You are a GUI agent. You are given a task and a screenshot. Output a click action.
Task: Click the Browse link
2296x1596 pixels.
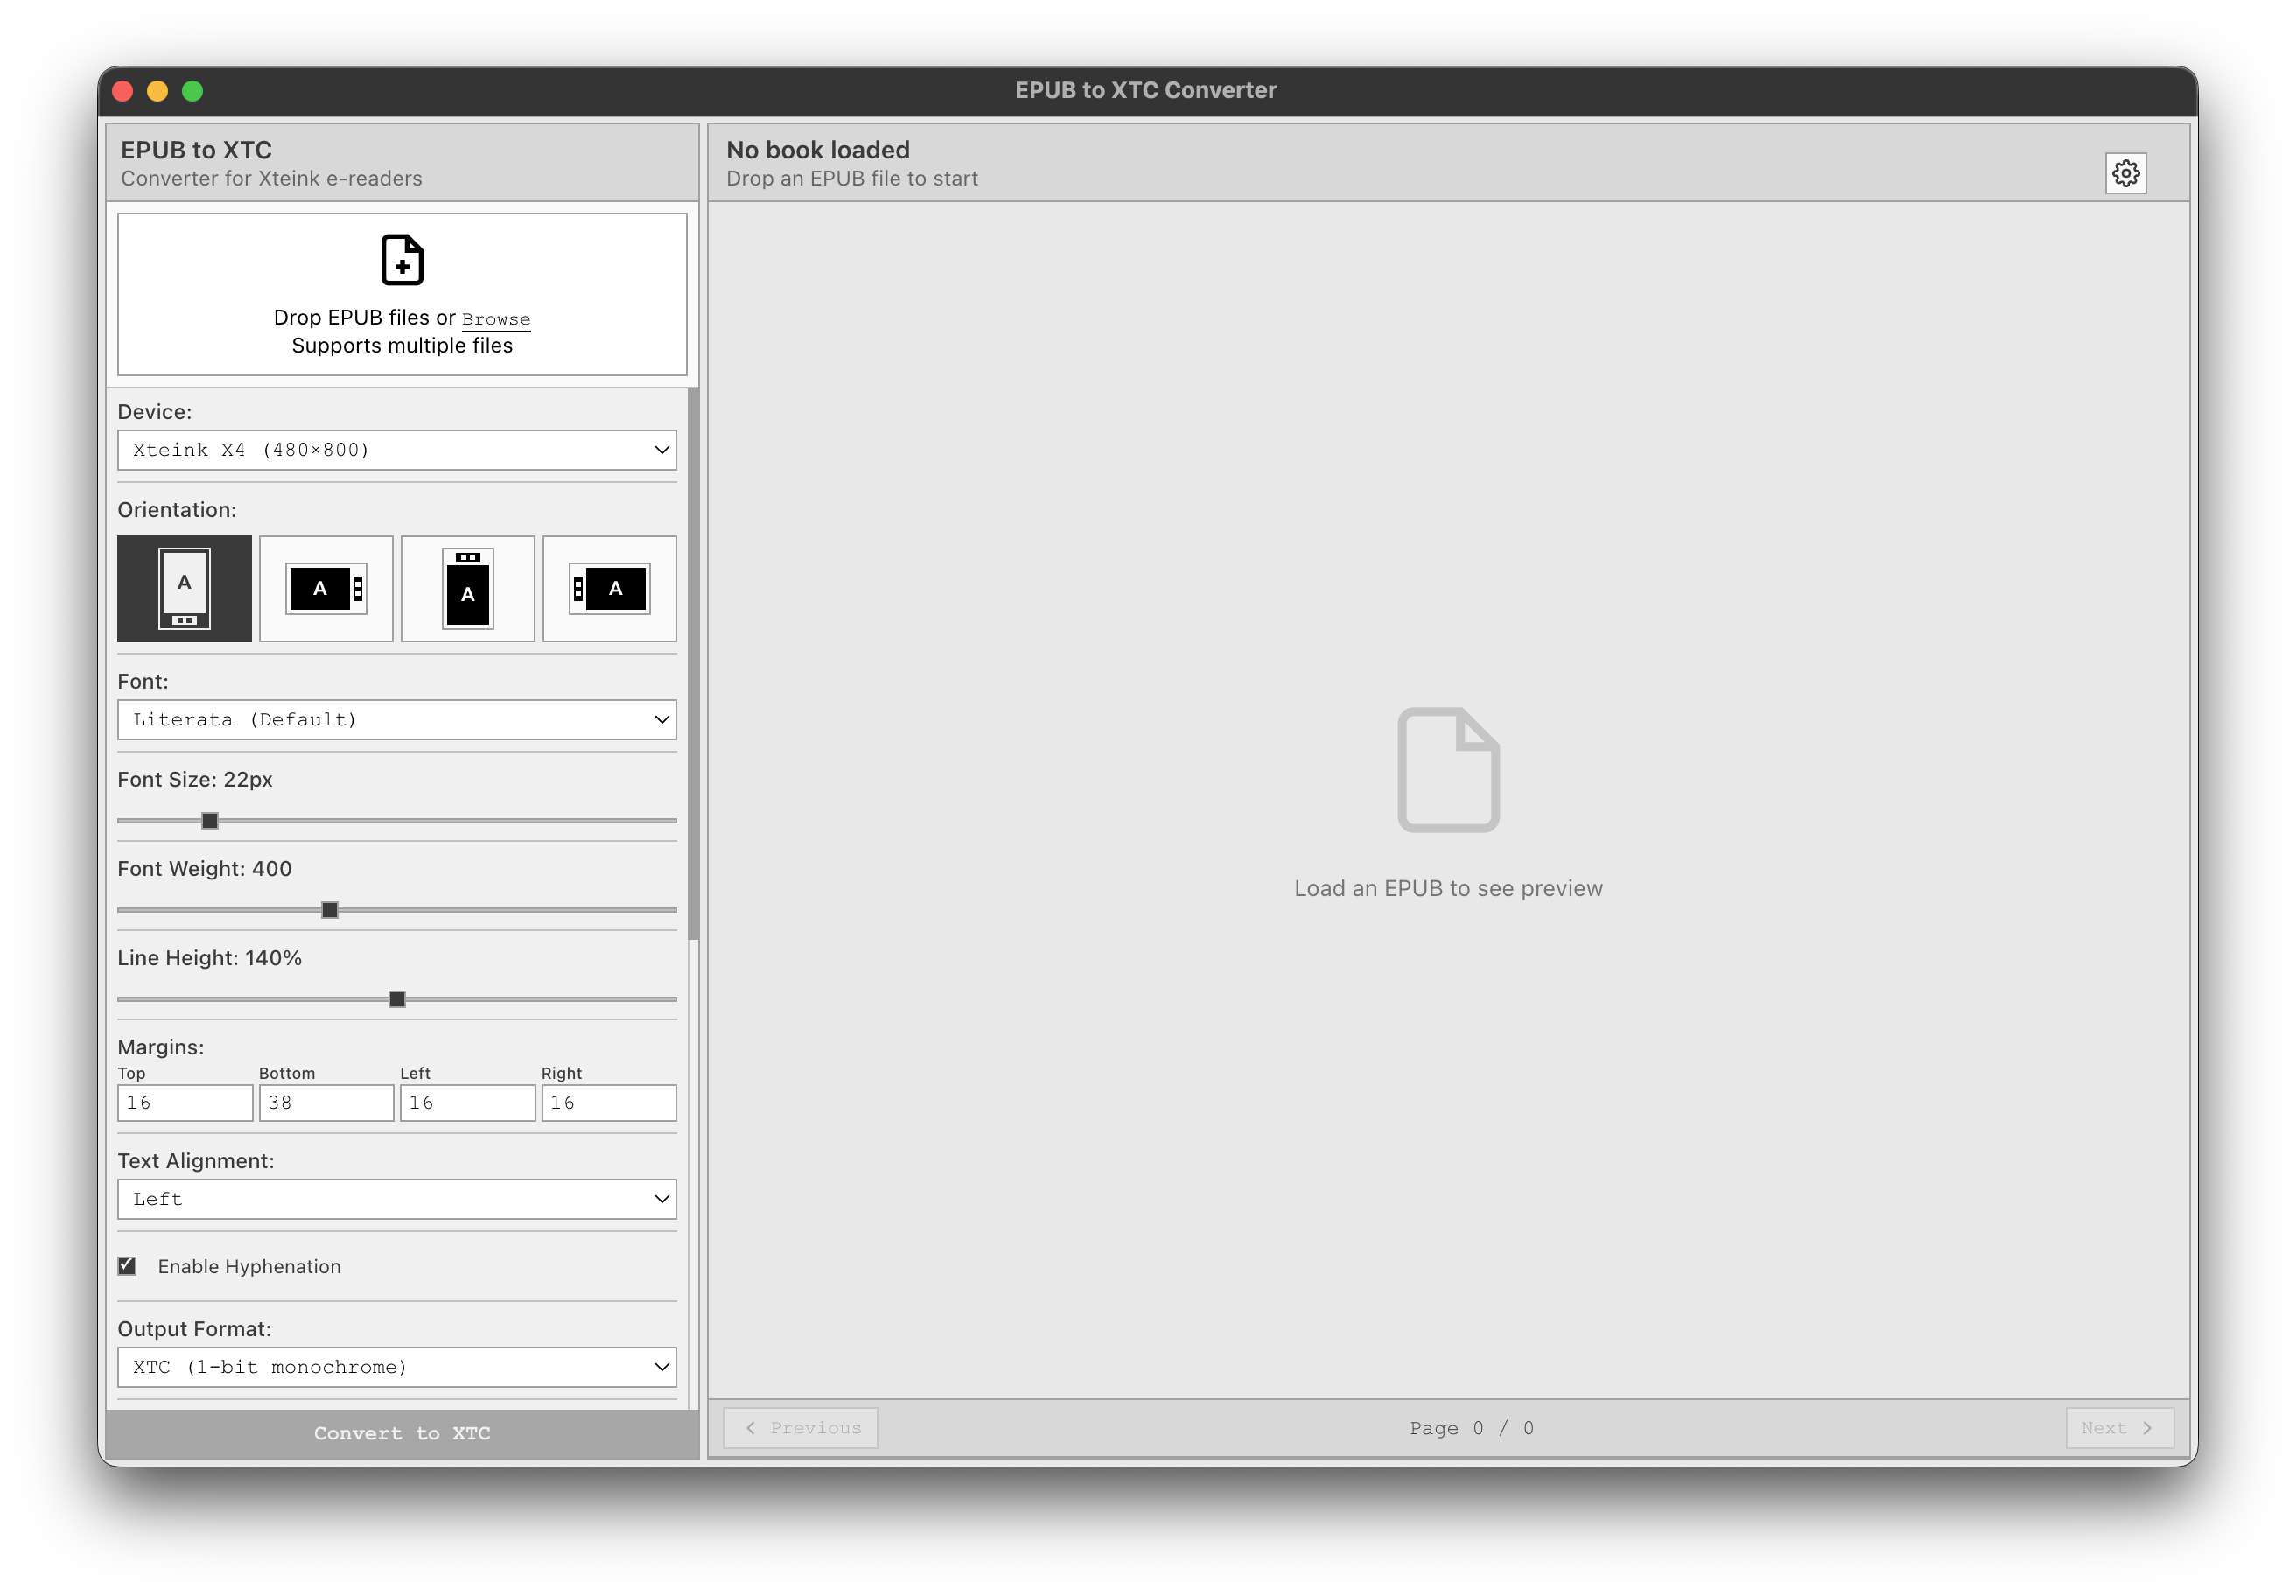496,319
